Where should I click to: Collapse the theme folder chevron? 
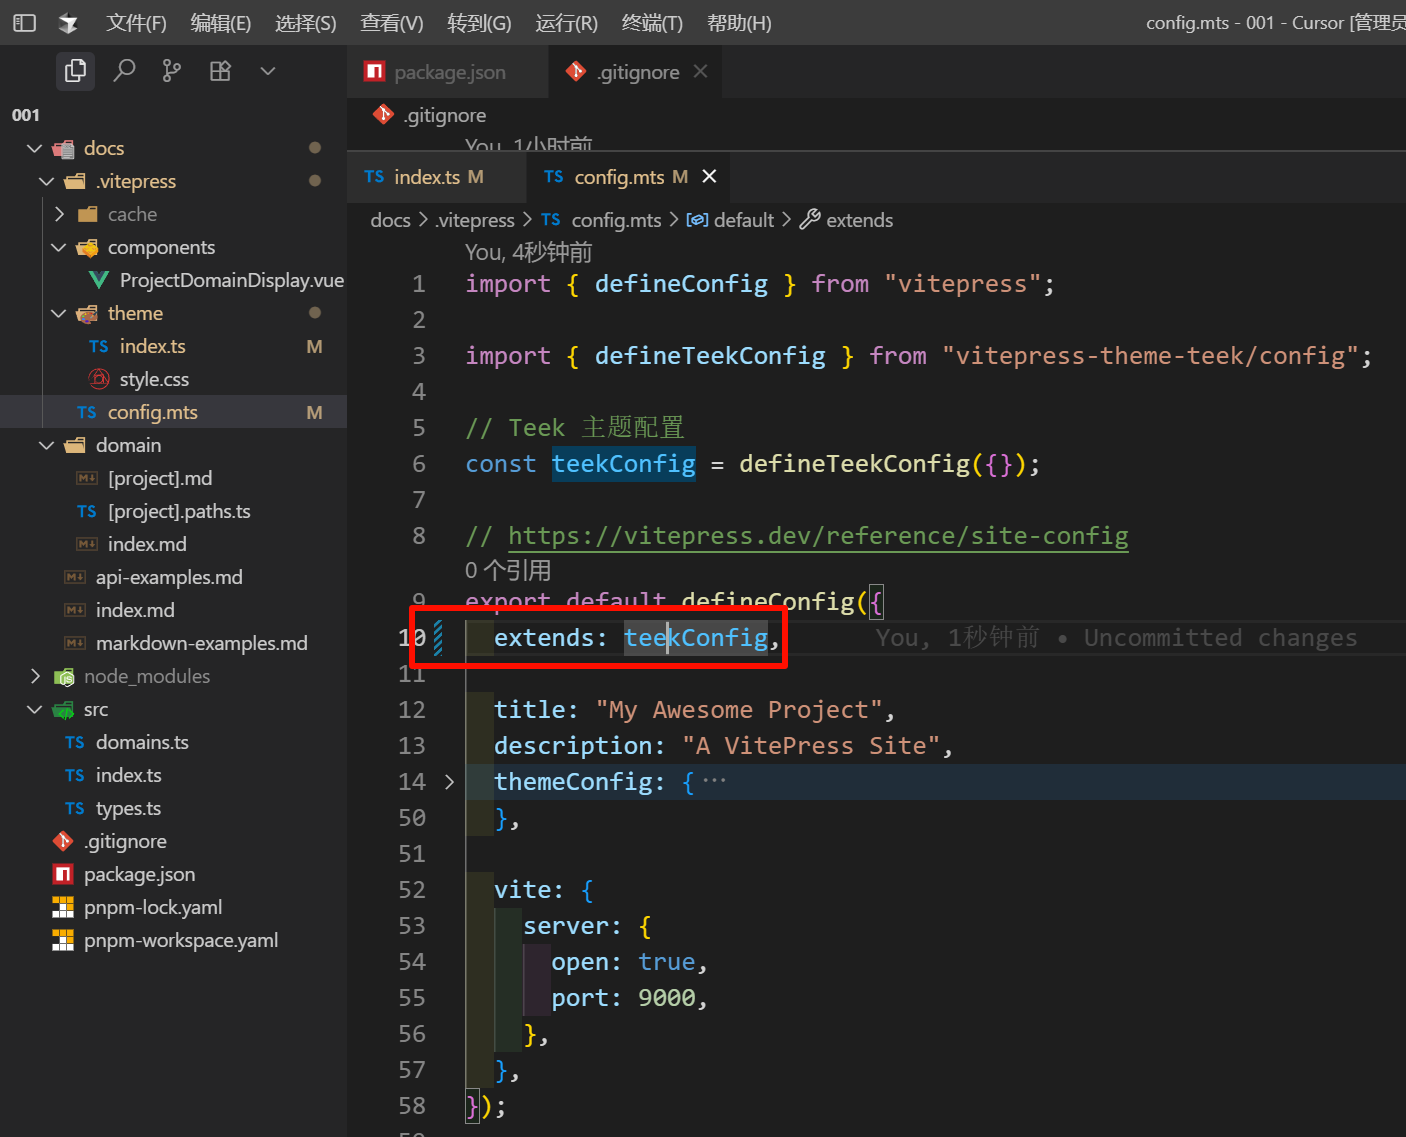pos(59,313)
